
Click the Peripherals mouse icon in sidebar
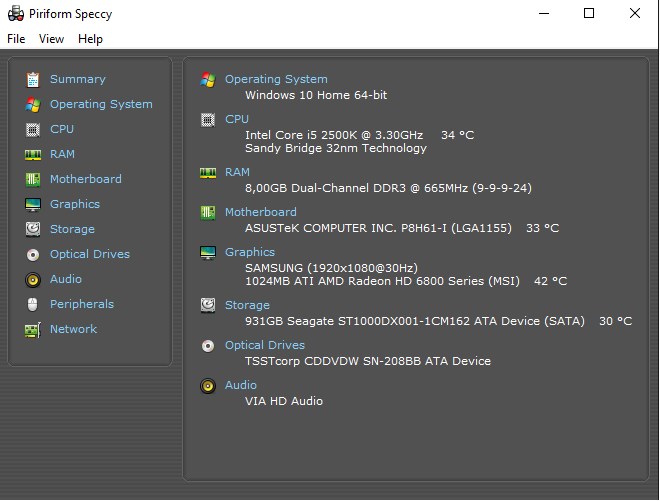(x=32, y=304)
